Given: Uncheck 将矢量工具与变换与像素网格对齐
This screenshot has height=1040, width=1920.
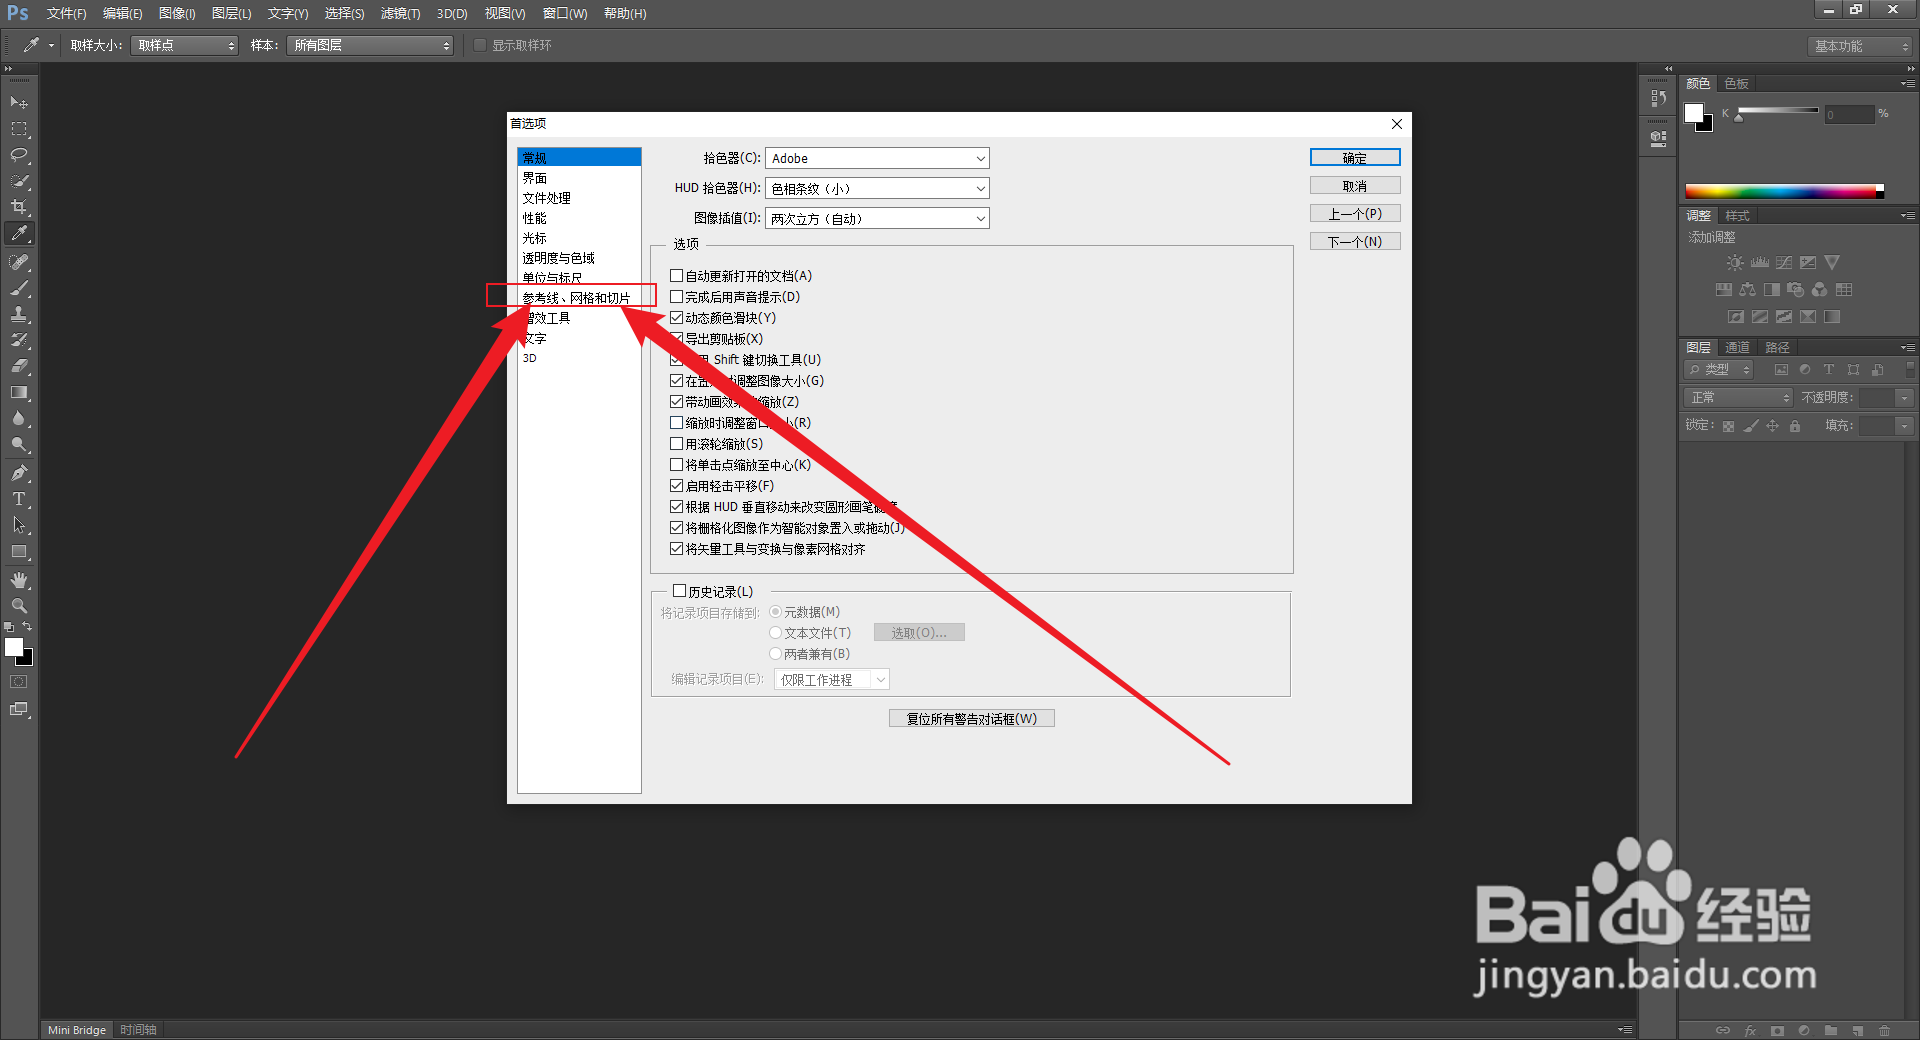Looking at the screenshot, I should coord(677,549).
